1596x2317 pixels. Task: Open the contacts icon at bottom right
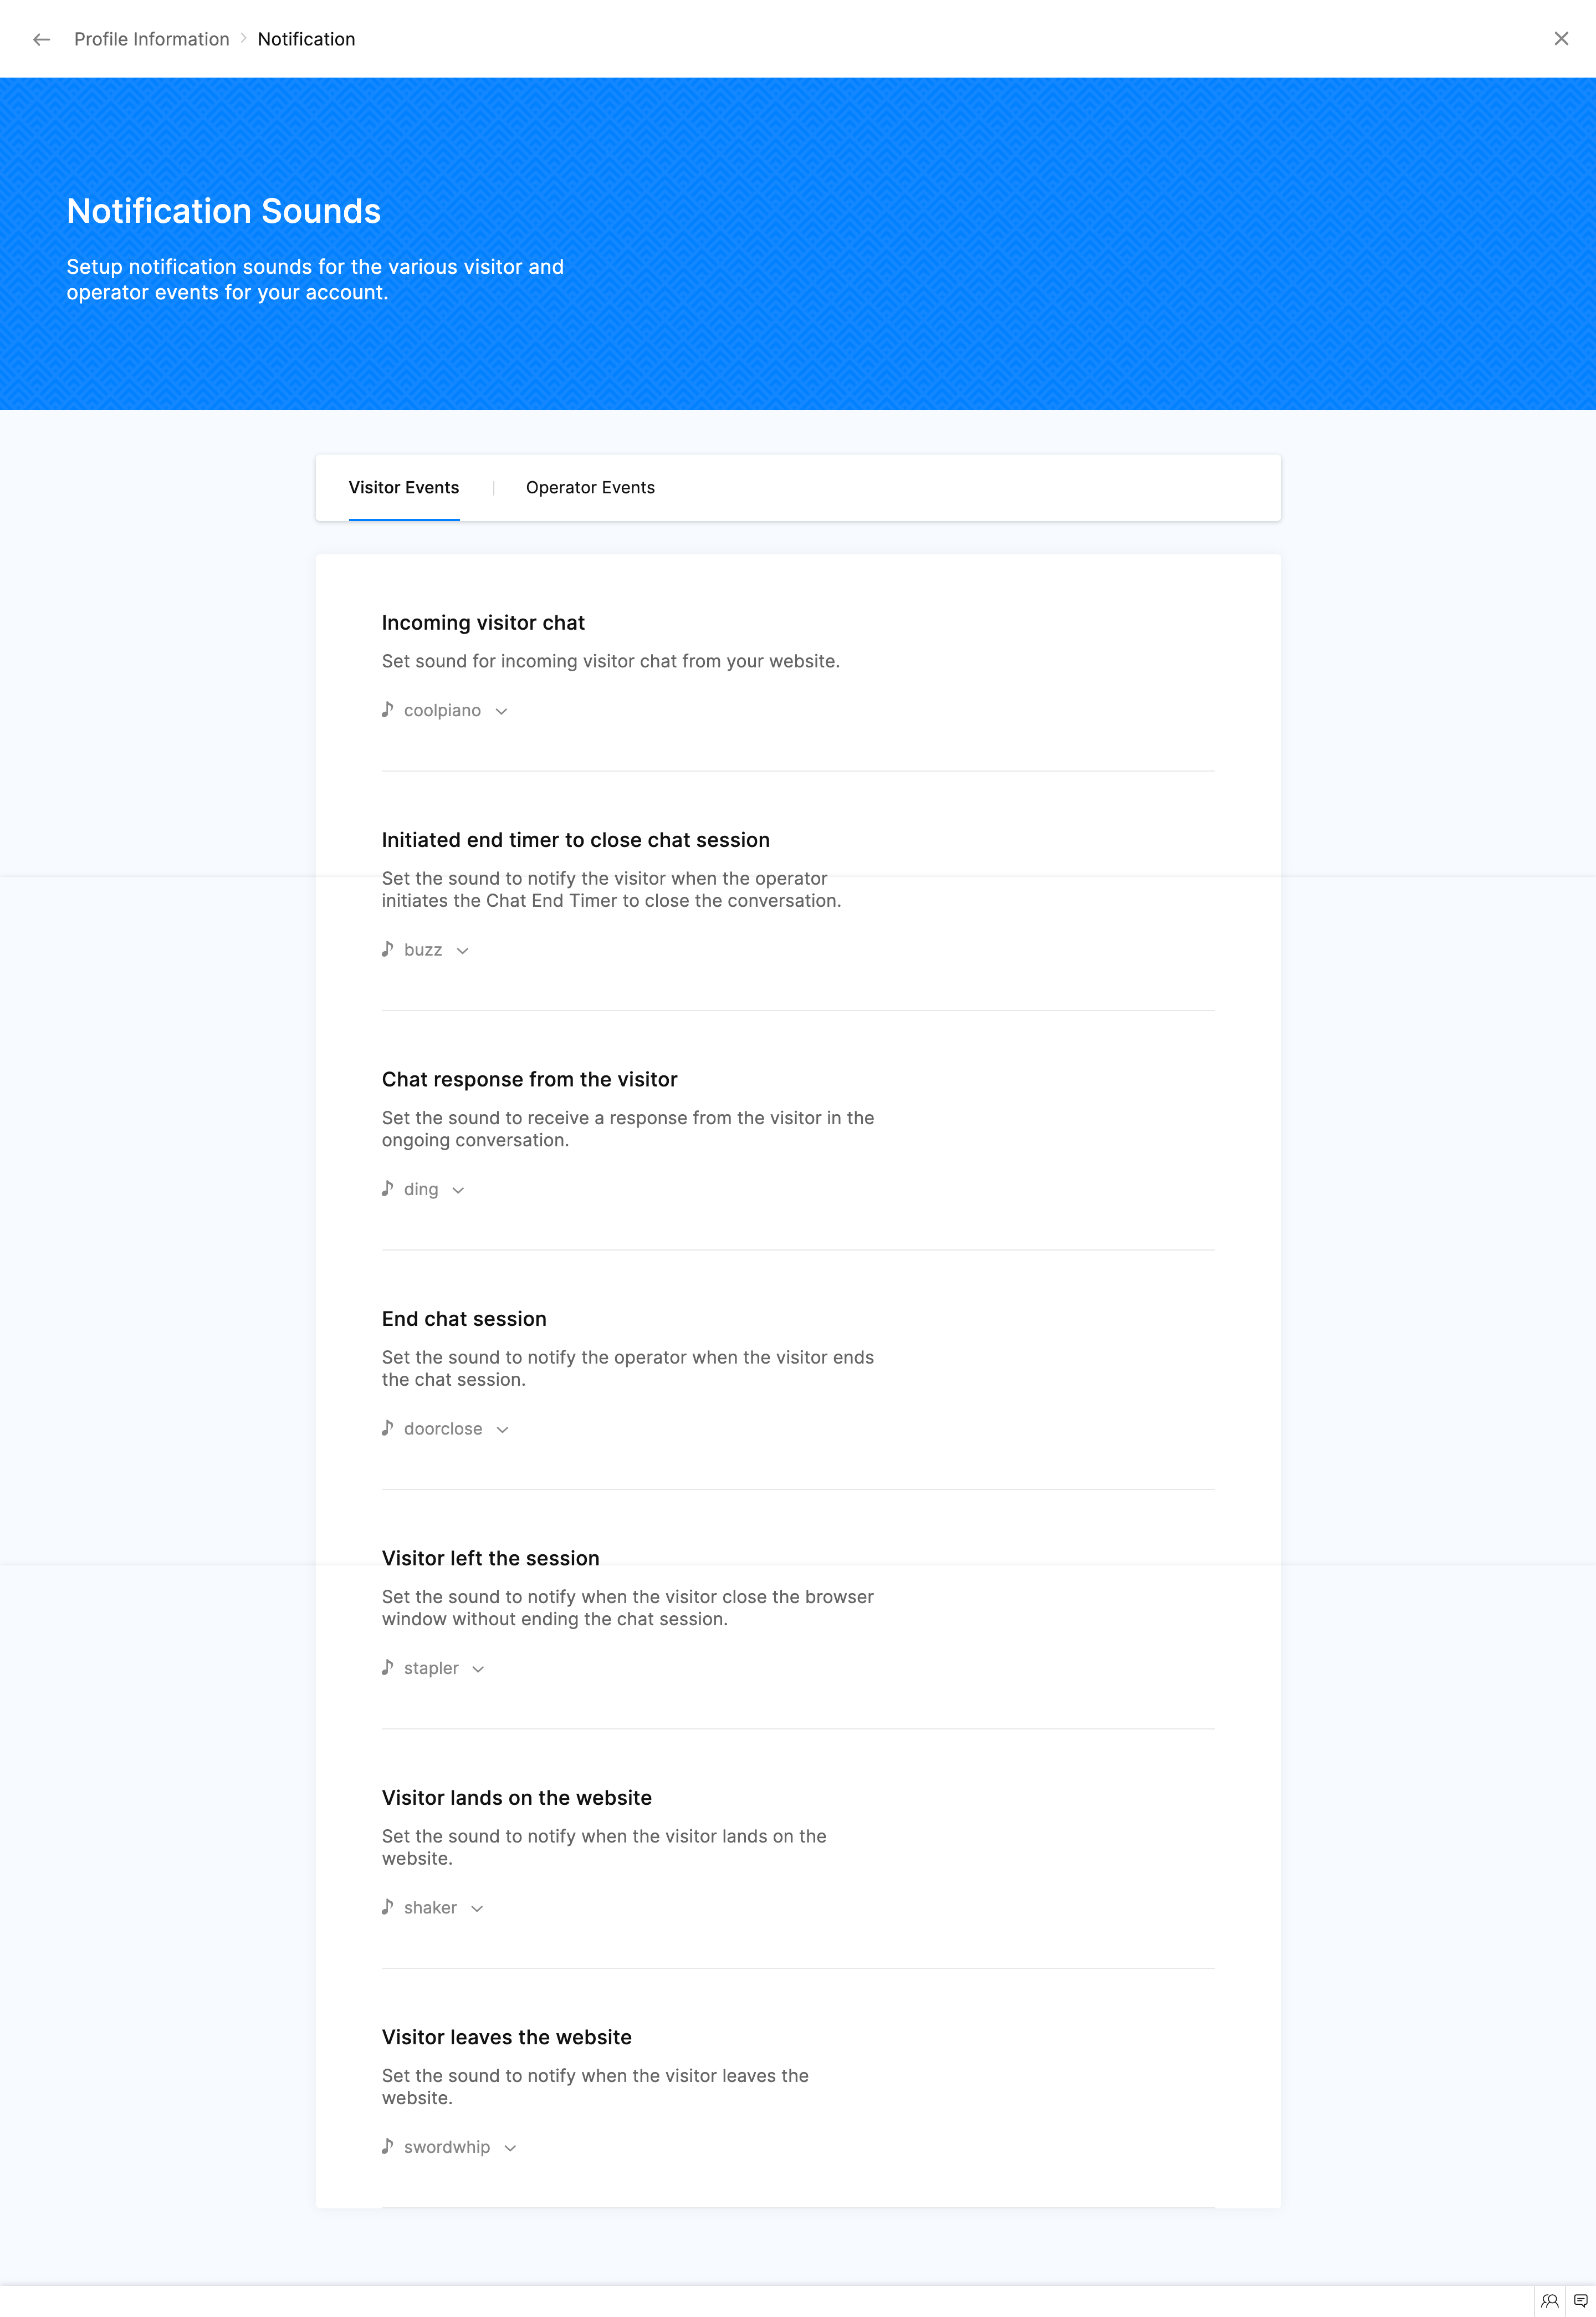(1549, 2300)
